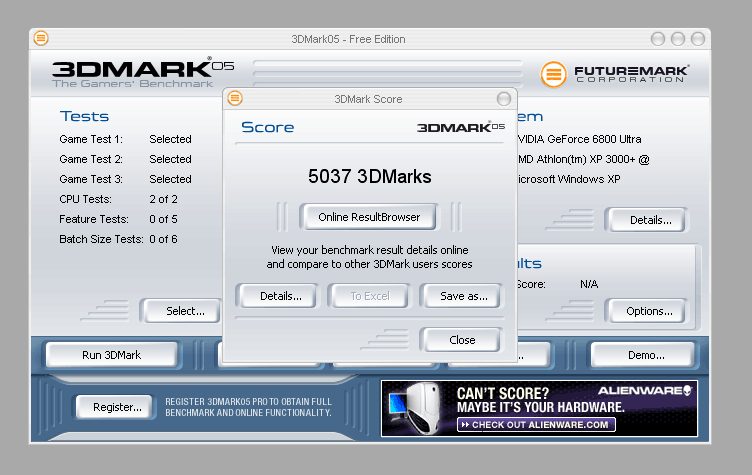The height and width of the screenshot is (475, 752).
Task: Click the Score heading in dialog
Action: coord(268,127)
